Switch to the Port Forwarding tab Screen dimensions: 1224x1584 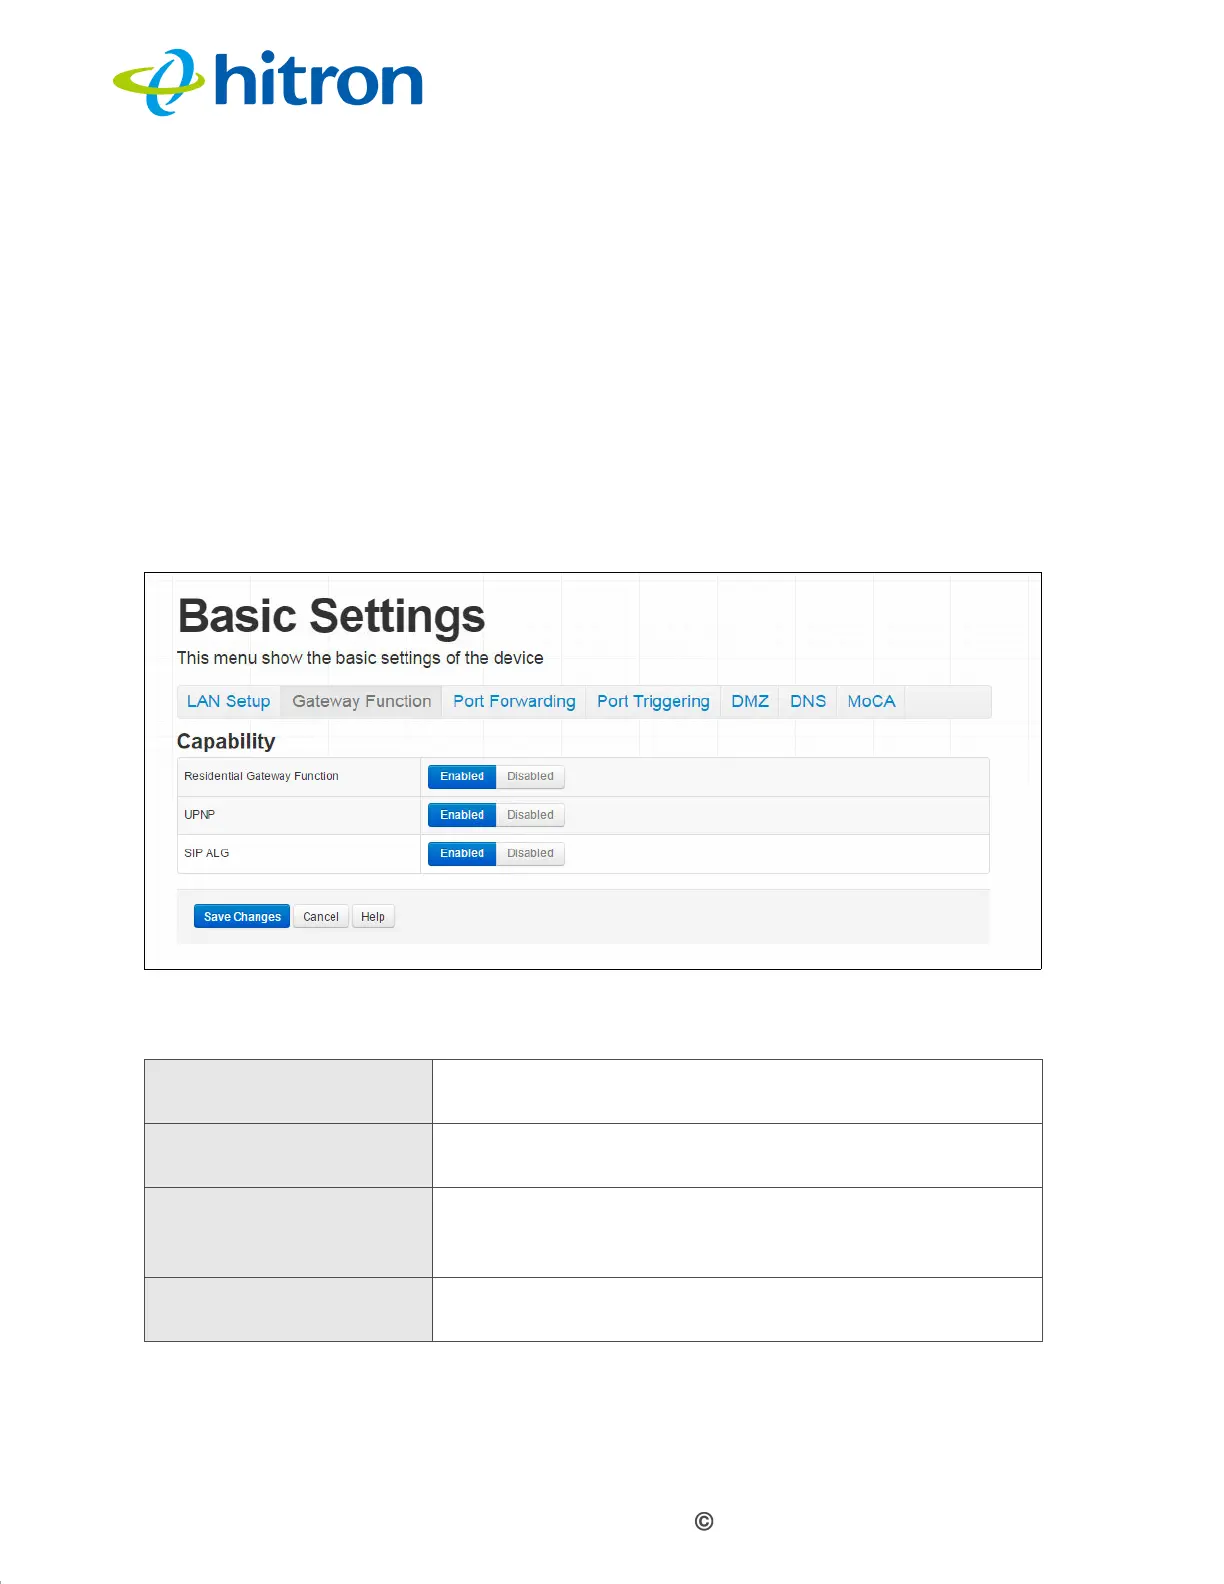tap(514, 701)
